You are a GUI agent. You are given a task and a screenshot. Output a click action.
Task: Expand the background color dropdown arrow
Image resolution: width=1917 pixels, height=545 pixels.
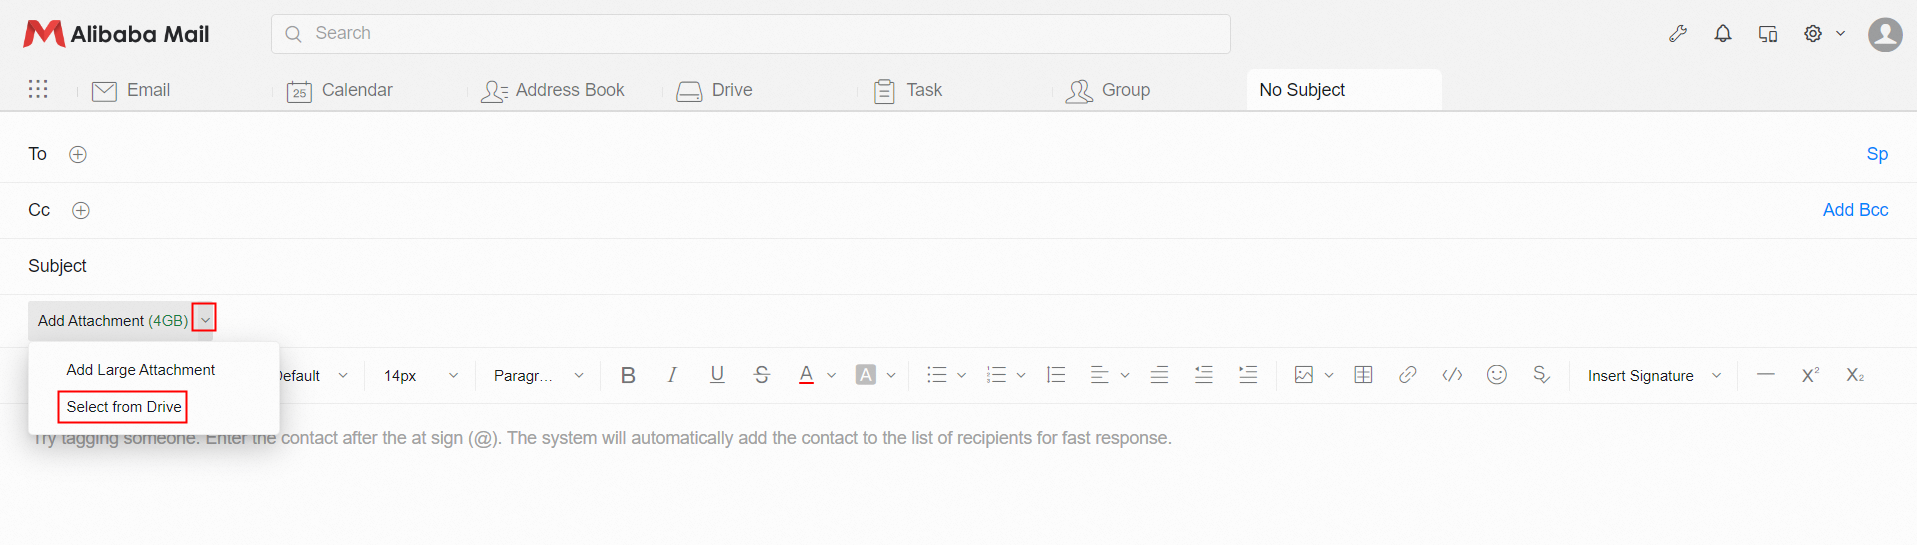point(891,376)
